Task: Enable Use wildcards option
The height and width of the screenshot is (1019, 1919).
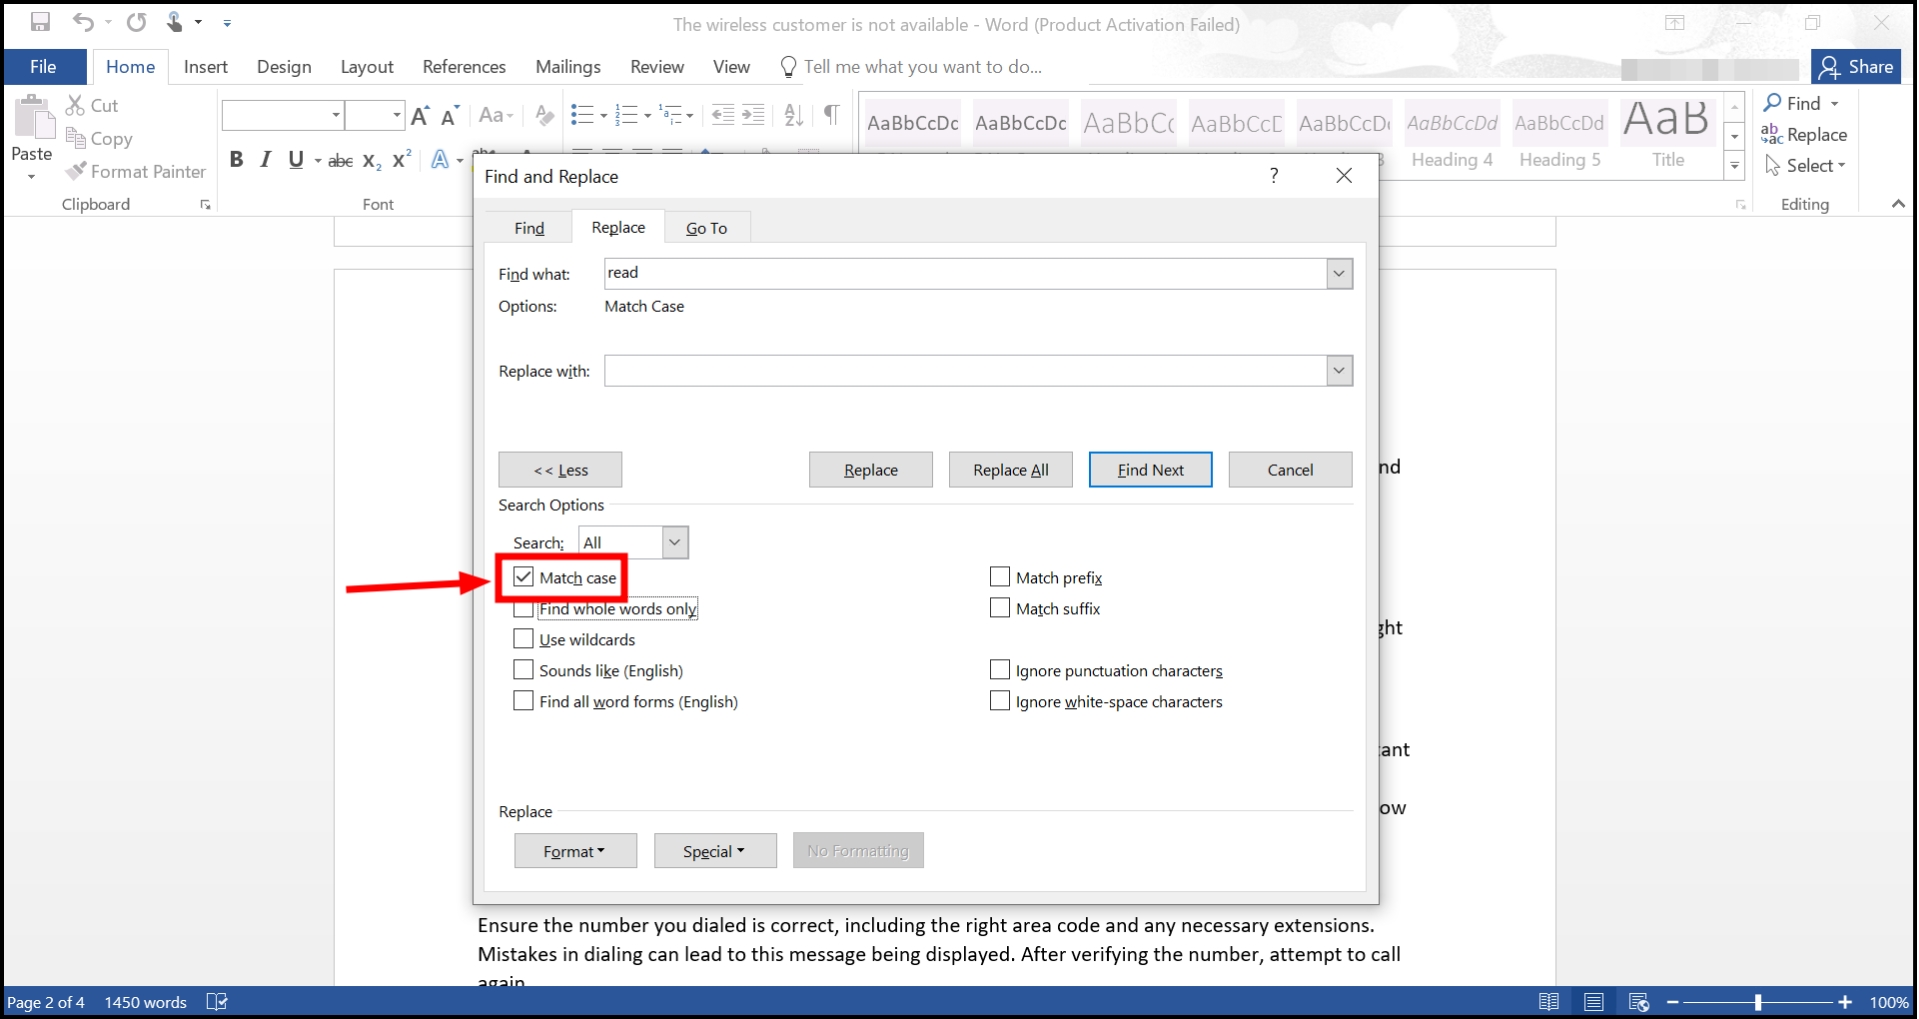Action: (523, 639)
